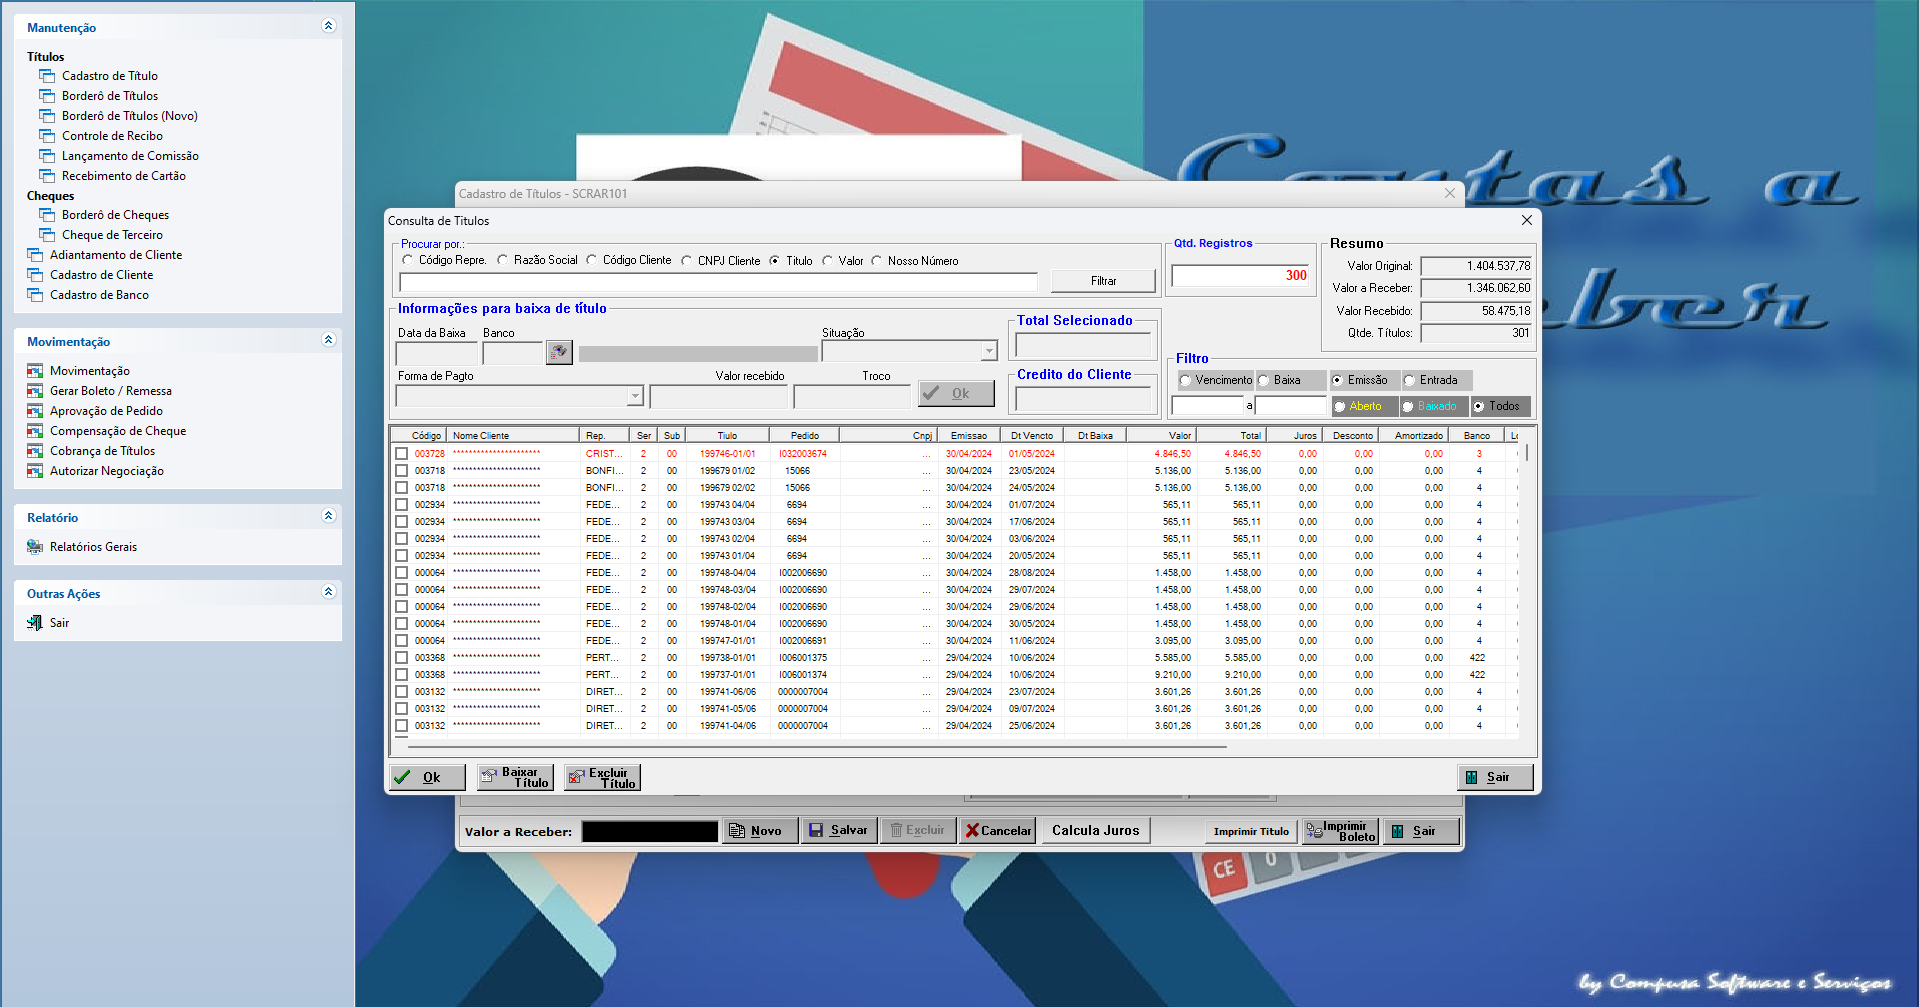Click Cadastro de Banco icon
The height and width of the screenshot is (1007, 1919).
(x=35, y=295)
